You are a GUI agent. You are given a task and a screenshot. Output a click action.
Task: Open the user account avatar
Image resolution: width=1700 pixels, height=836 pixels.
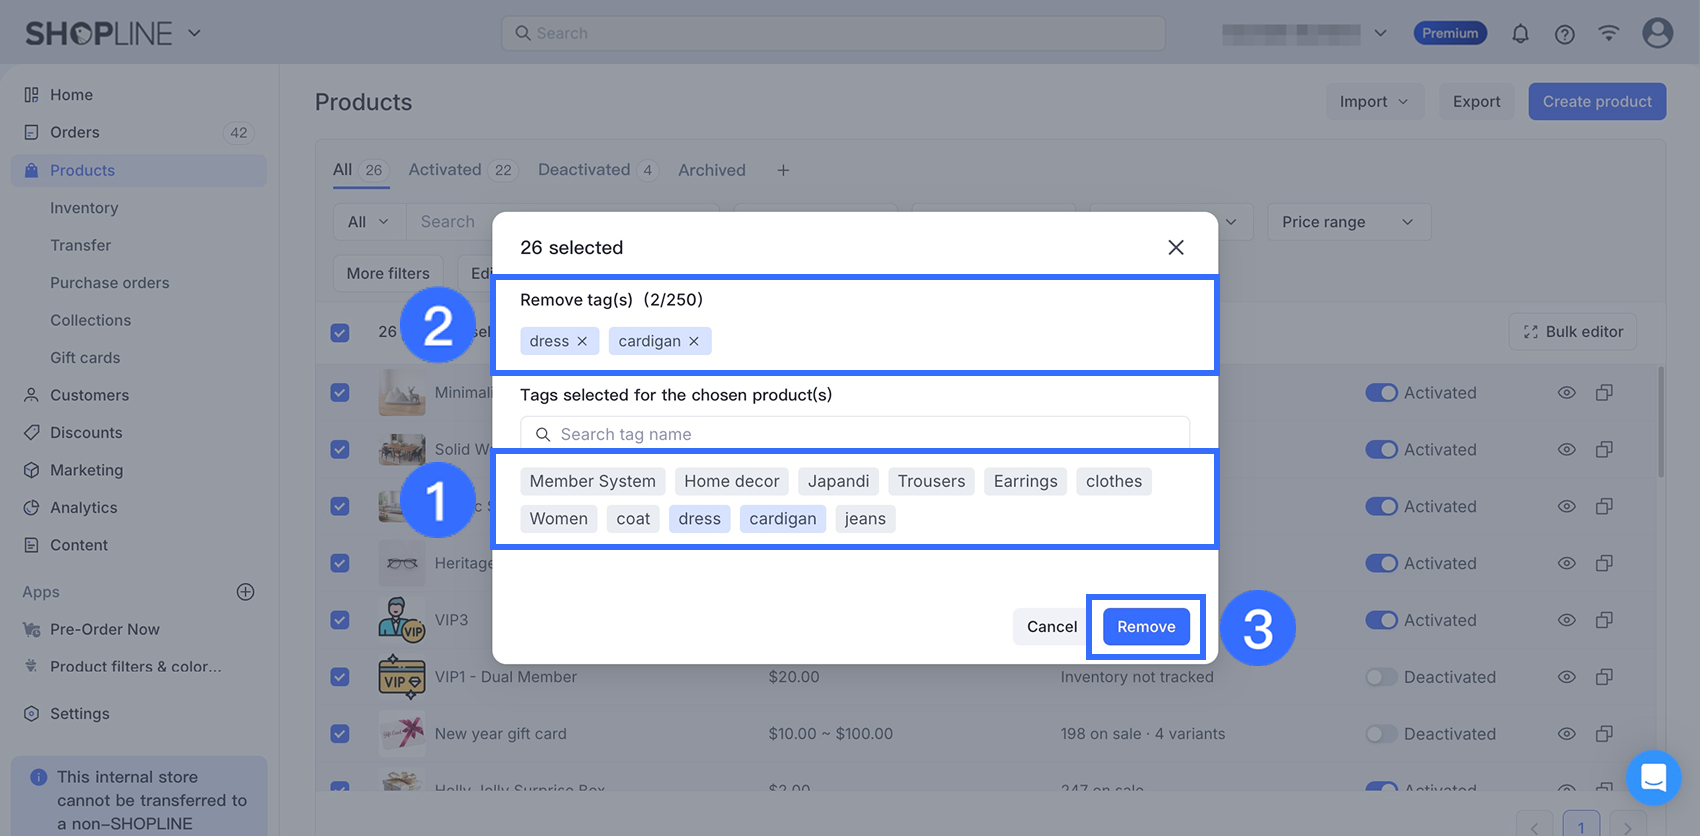[1657, 33]
